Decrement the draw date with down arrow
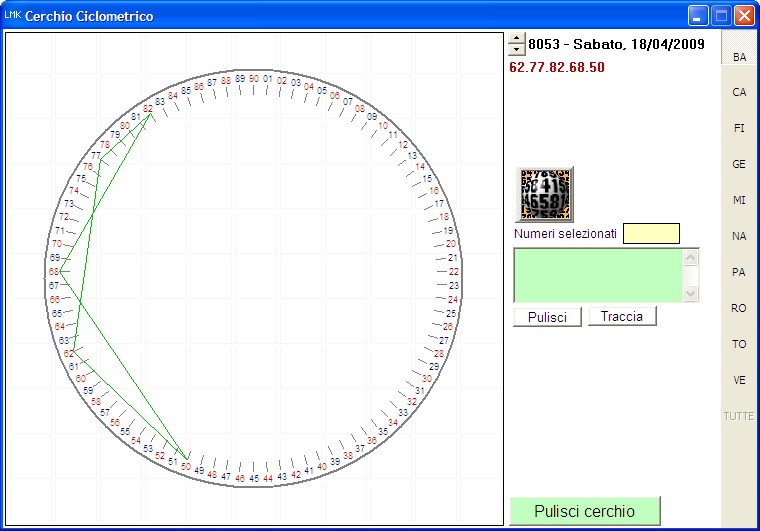Image resolution: width=760 pixels, height=531 pixels. click(516, 50)
